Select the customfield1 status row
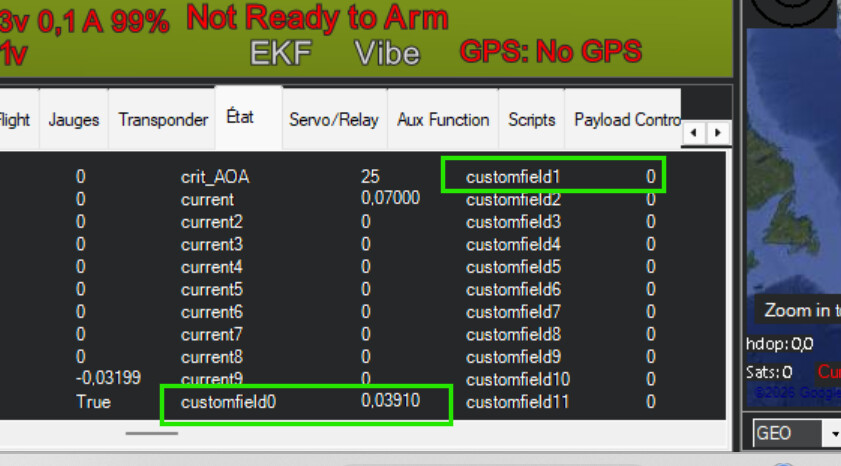The height and width of the screenshot is (466, 841). [554, 175]
